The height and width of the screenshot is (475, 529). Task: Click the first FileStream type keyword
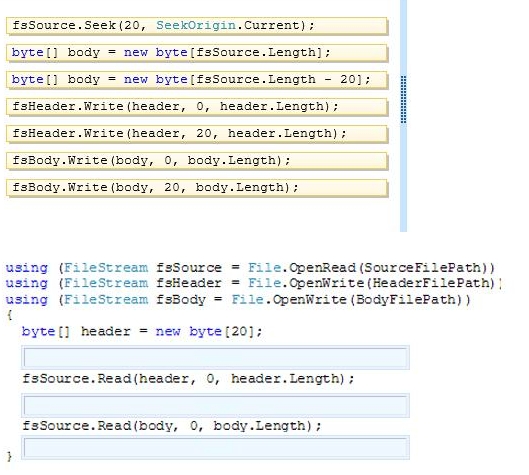point(106,268)
